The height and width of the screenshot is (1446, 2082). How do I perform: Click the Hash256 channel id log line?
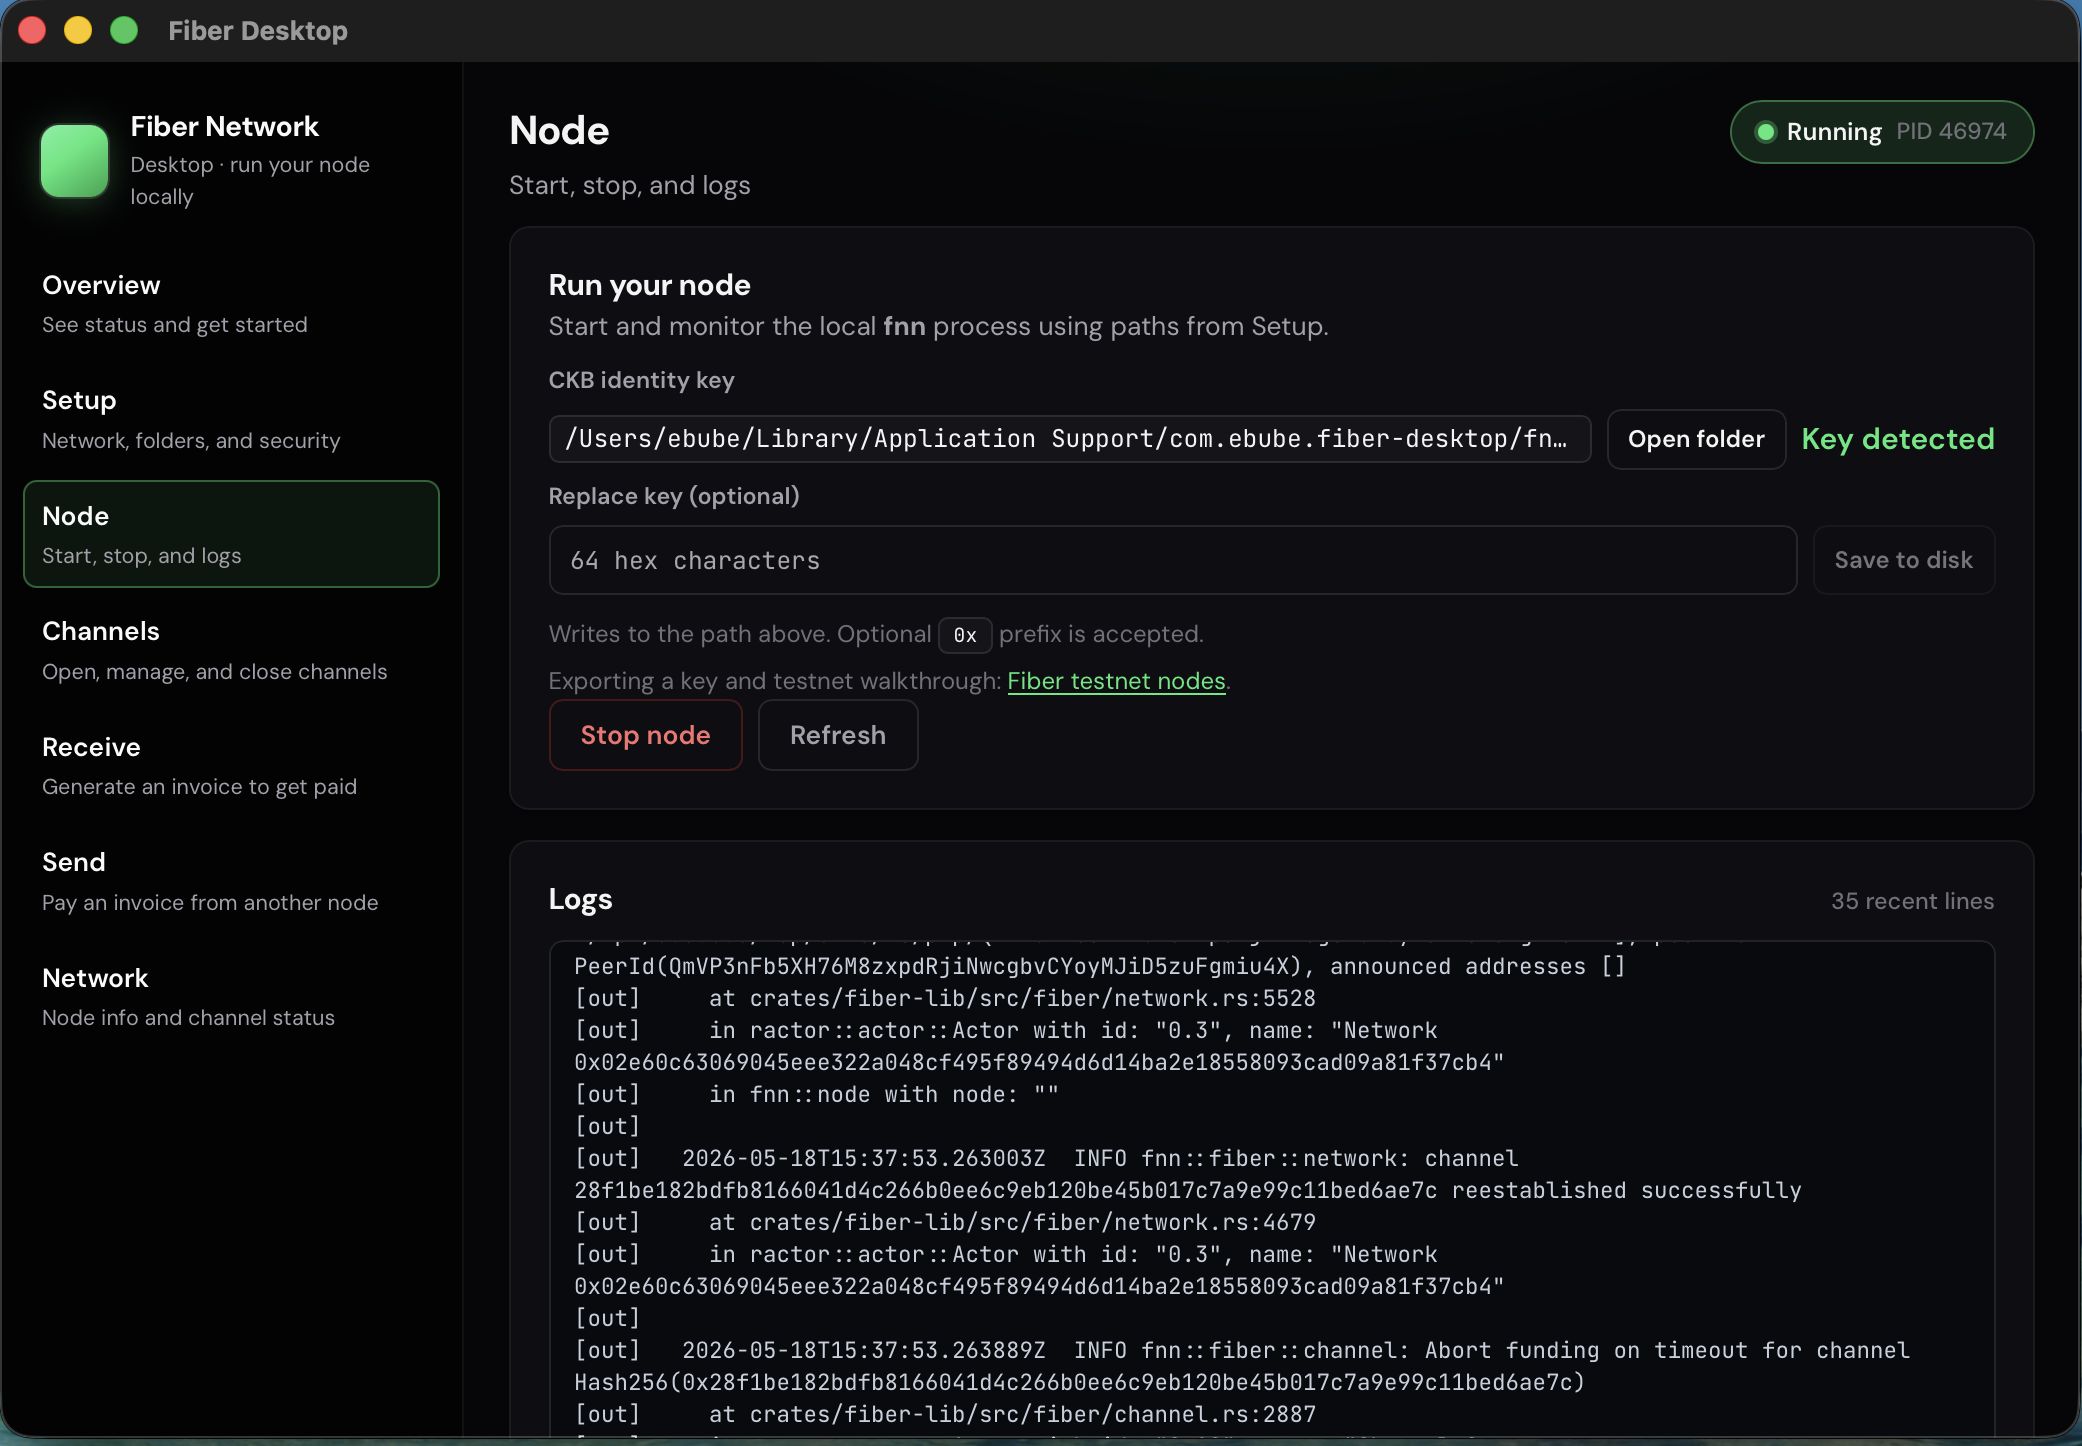tap(1079, 1382)
